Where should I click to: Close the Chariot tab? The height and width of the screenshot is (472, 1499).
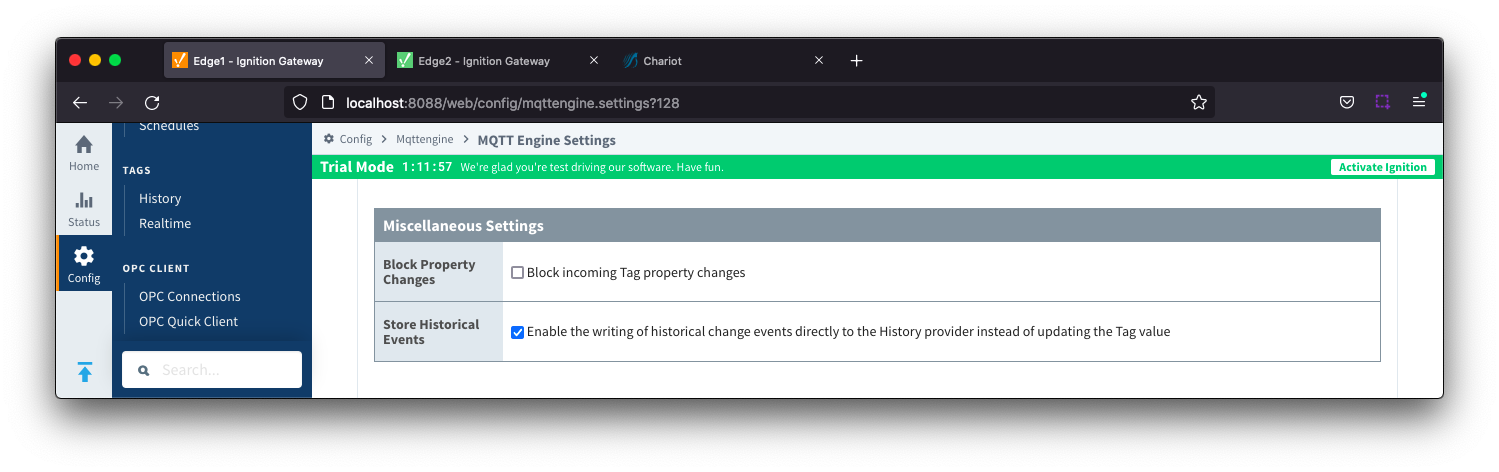pyautogui.click(x=819, y=61)
